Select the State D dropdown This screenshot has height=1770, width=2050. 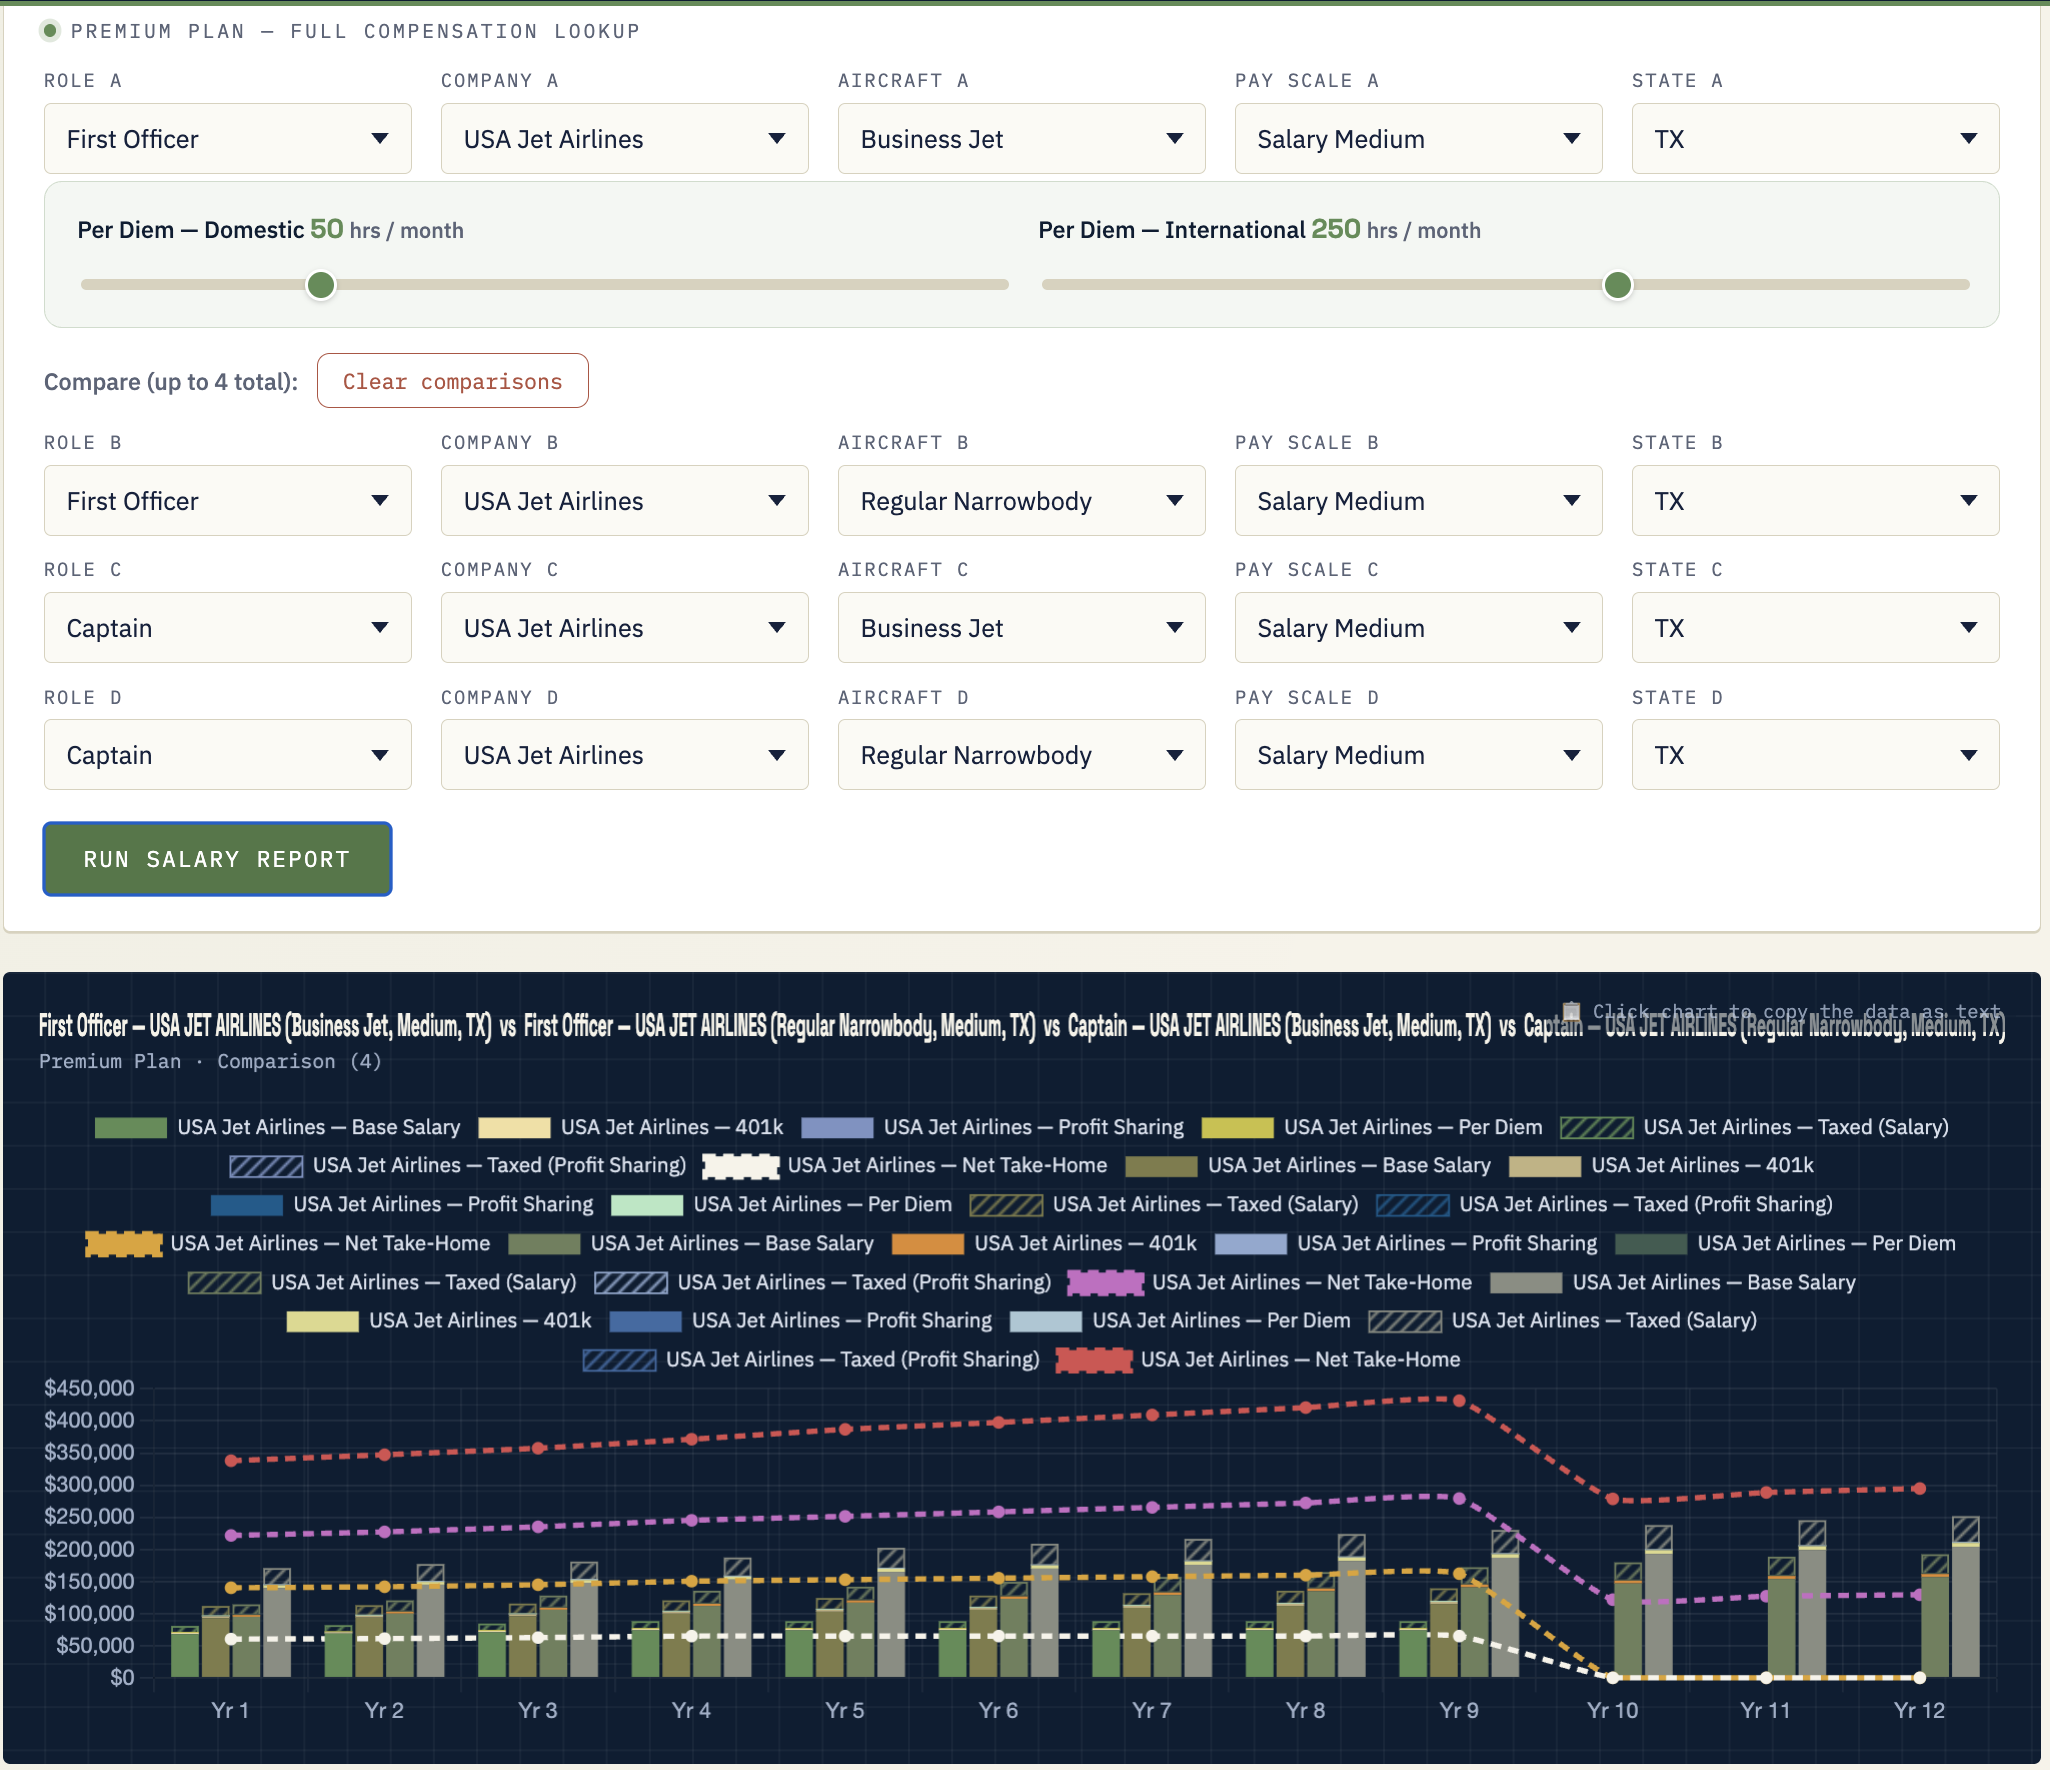point(1816,755)
